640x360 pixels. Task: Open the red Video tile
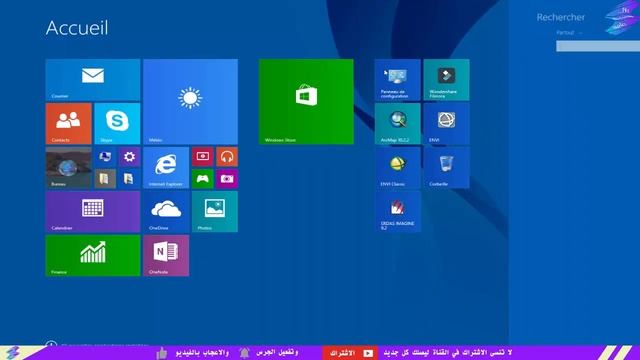(x=203, y=157)
